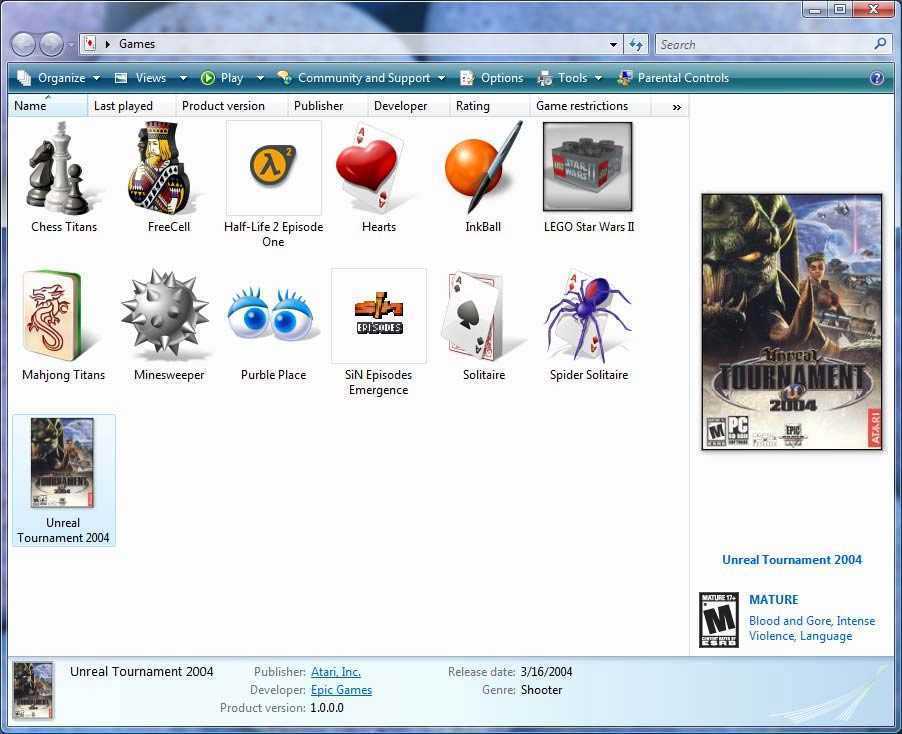
Task: Select Unreal Tournament 2004 box art icon
Action: pos(62,462)
